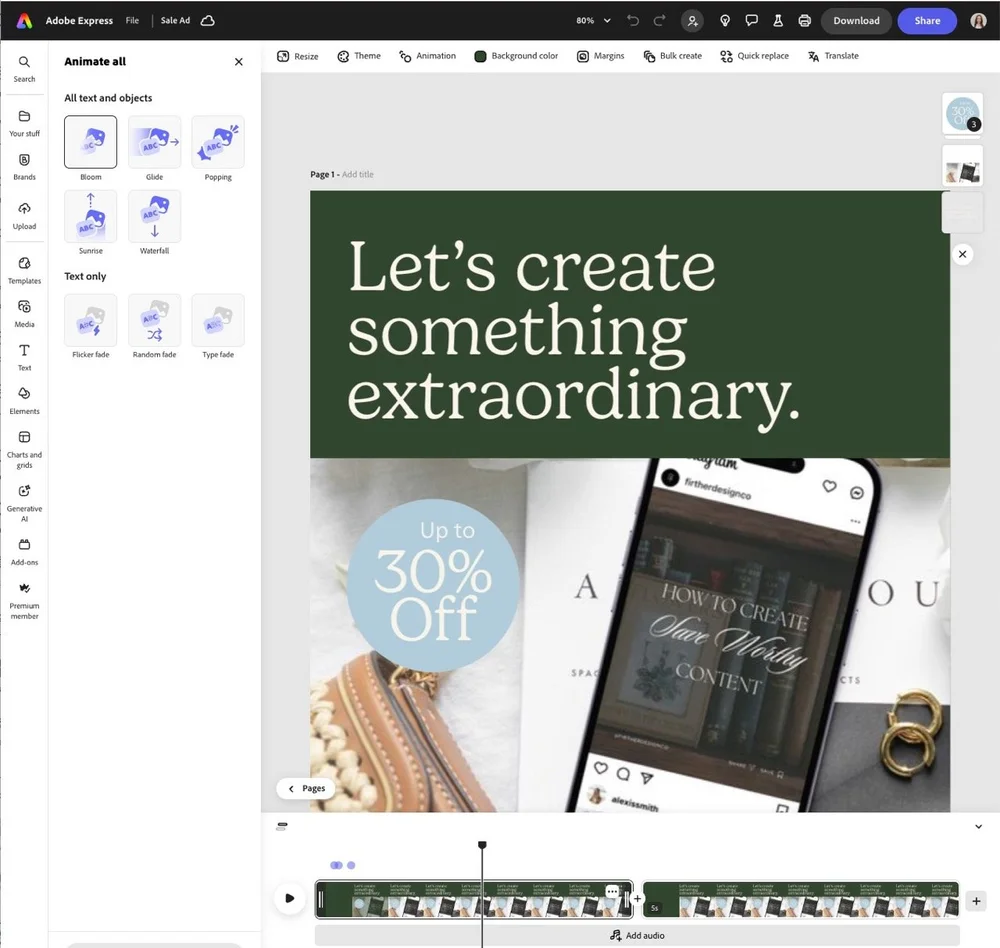Select the second page thumbnail
Viewport: 1000px width, 948px height.
[962, 166]
